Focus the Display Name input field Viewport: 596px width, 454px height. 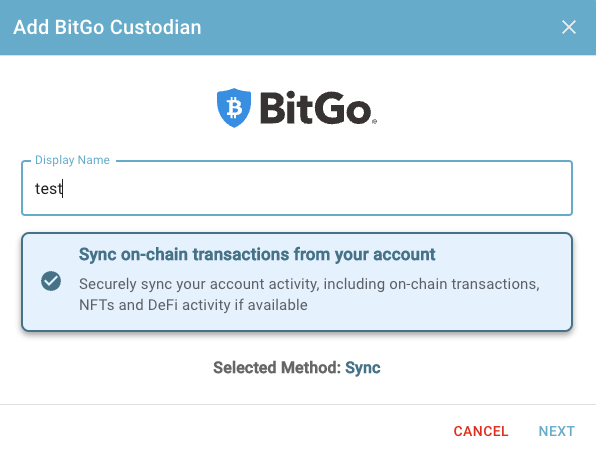pyautogui.click(x=297, y=188)
